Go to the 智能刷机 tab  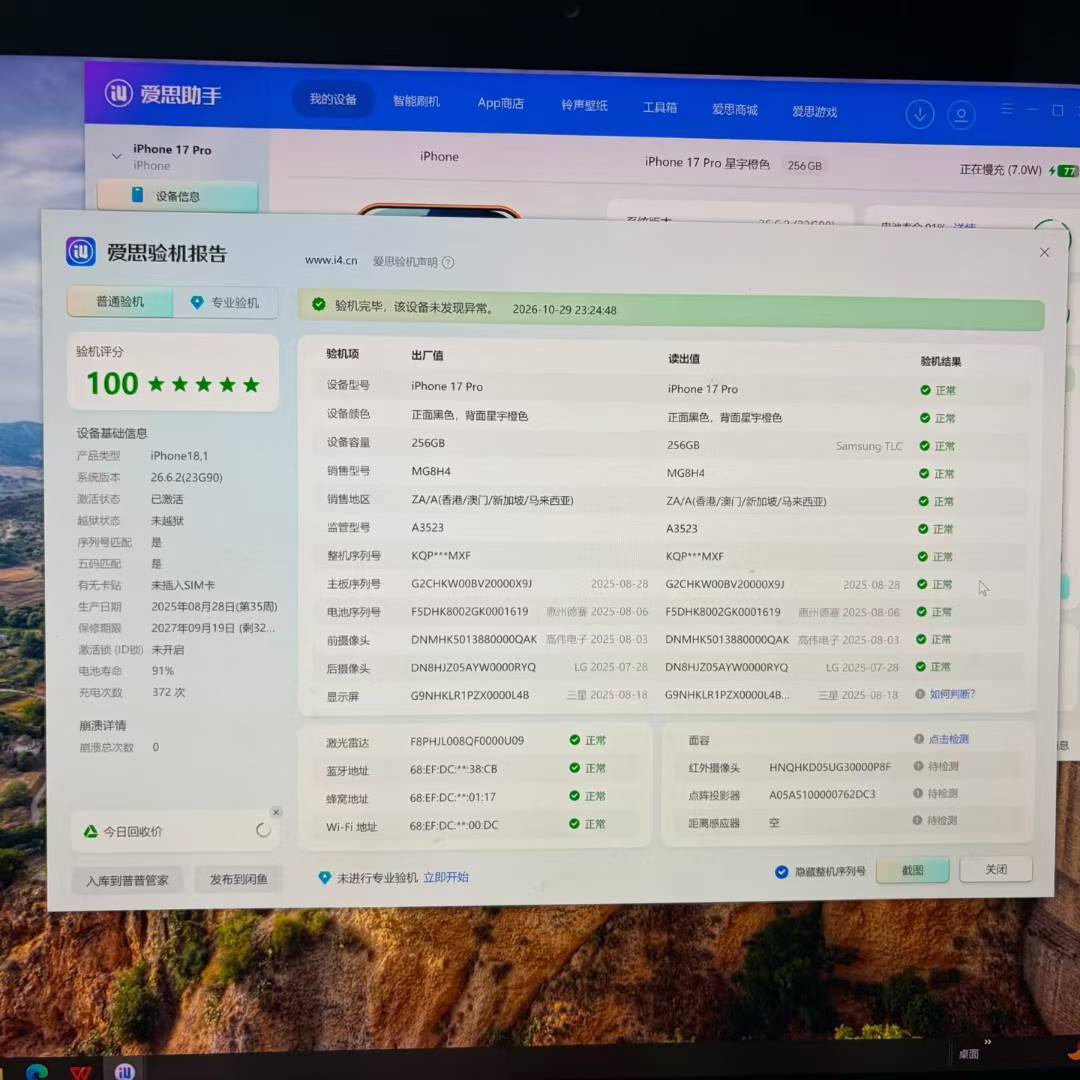click(x=416, y=101)
